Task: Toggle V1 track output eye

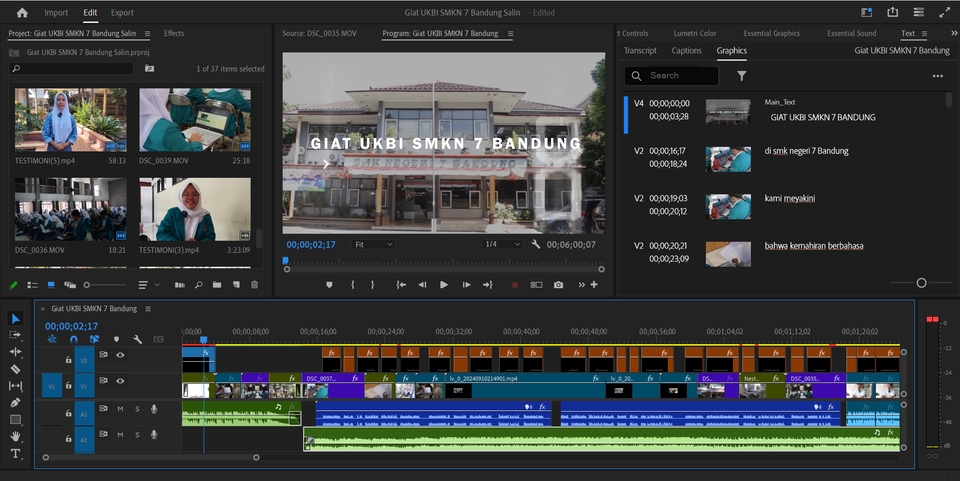Action: [120, 381]
